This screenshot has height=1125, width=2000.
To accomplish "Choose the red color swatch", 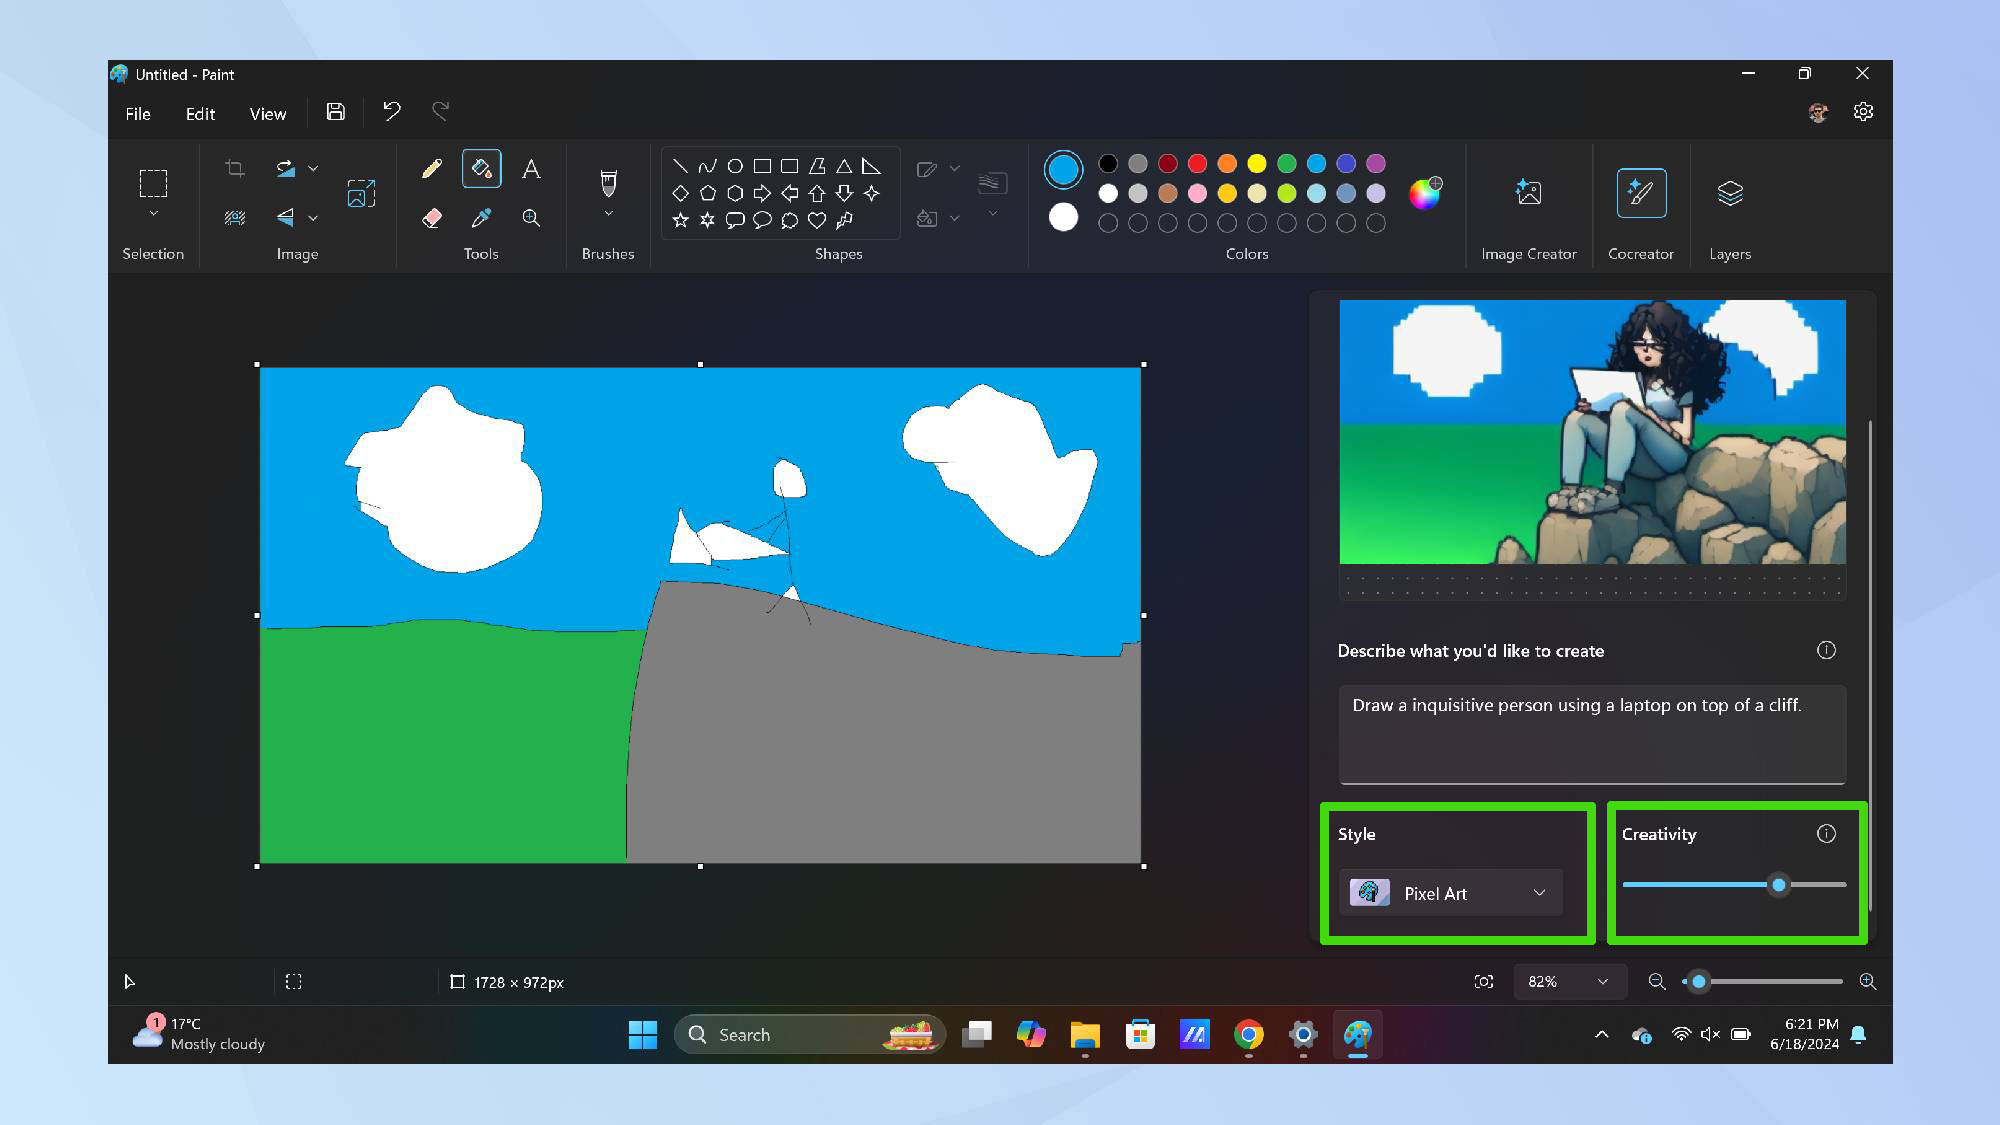I will (1197, 163).
